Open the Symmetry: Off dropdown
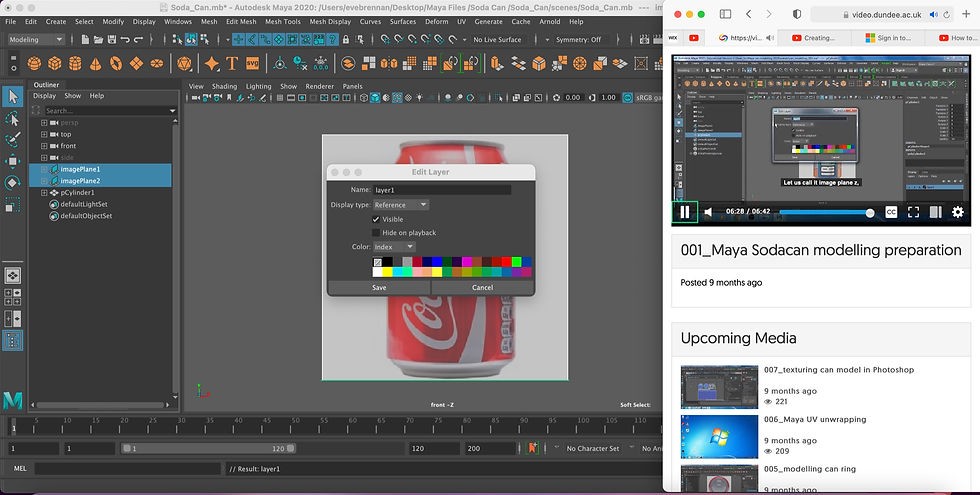Image resolution: width=980 pixels, height=495 pixels. (x=578, y=39)
